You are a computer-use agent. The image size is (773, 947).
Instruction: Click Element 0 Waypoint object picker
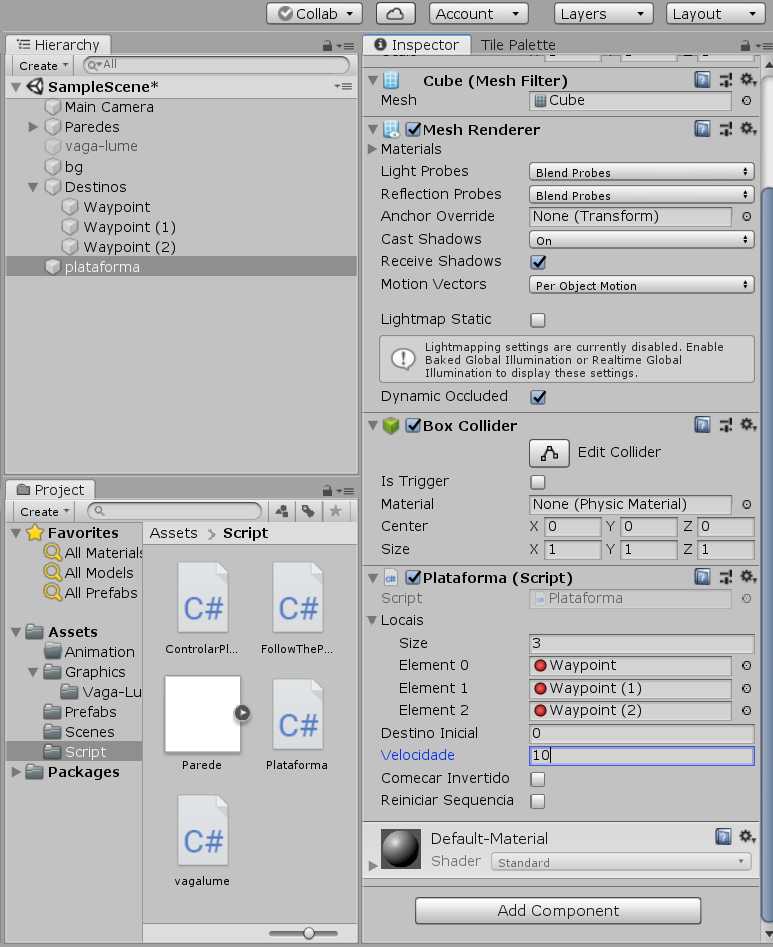click(x=747, y=666)
